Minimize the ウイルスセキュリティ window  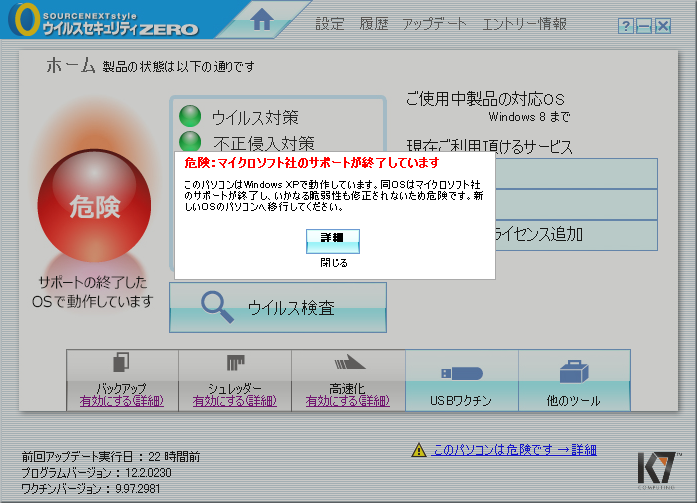pos(644,26)
